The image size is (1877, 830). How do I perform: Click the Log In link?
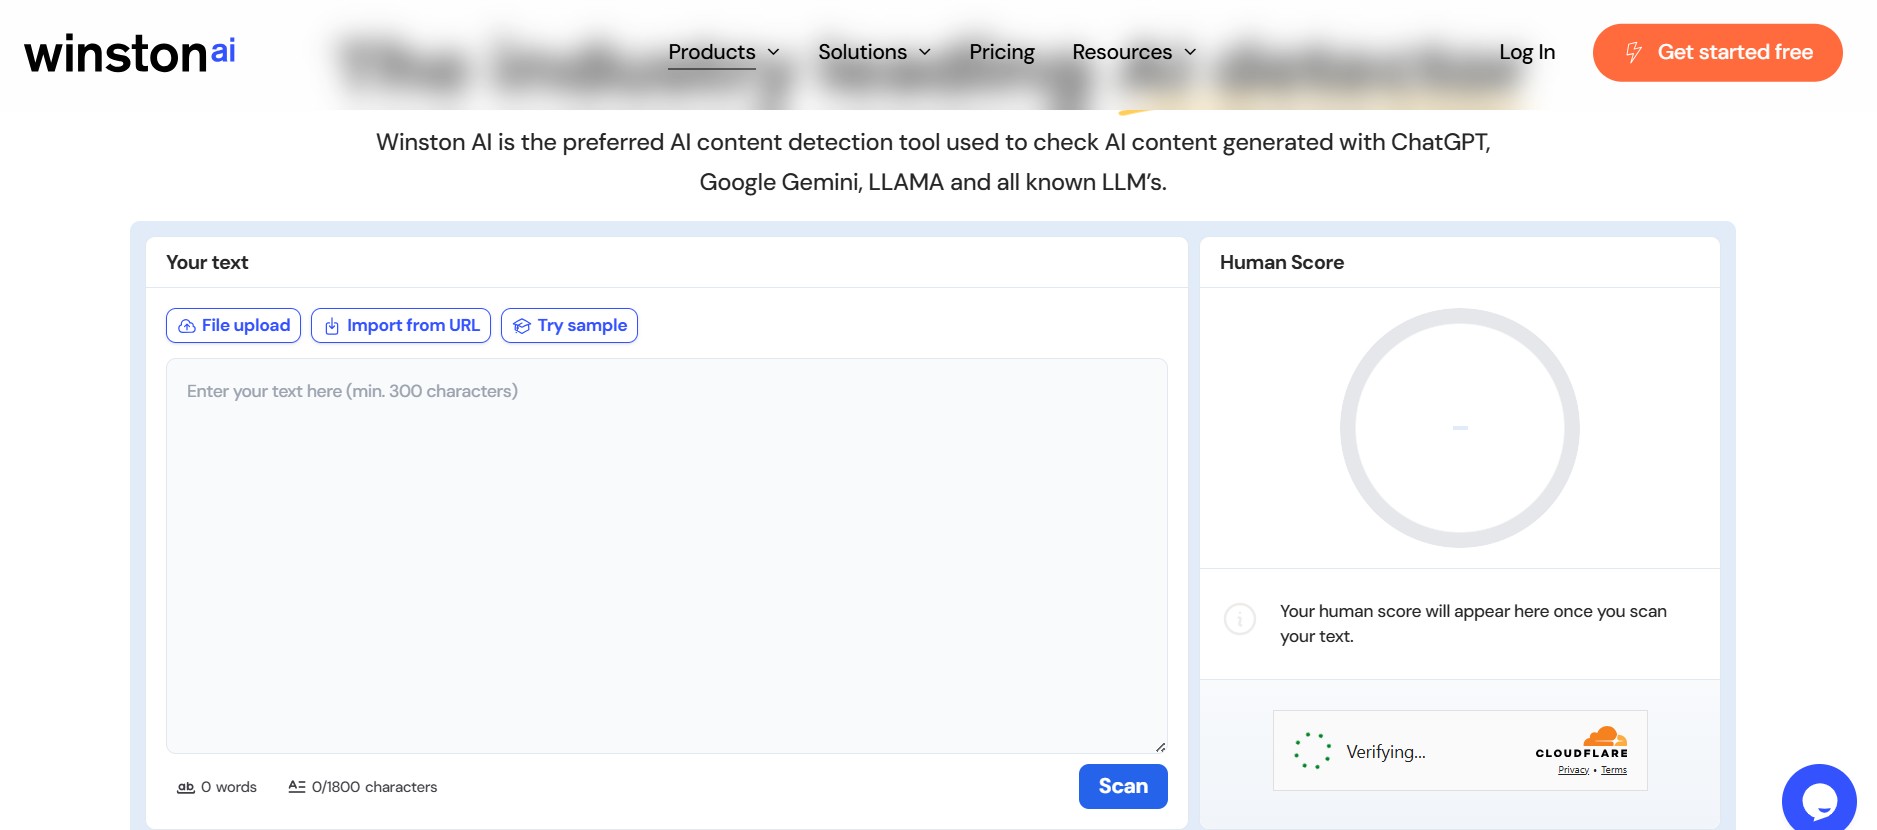pos(1527,52)
